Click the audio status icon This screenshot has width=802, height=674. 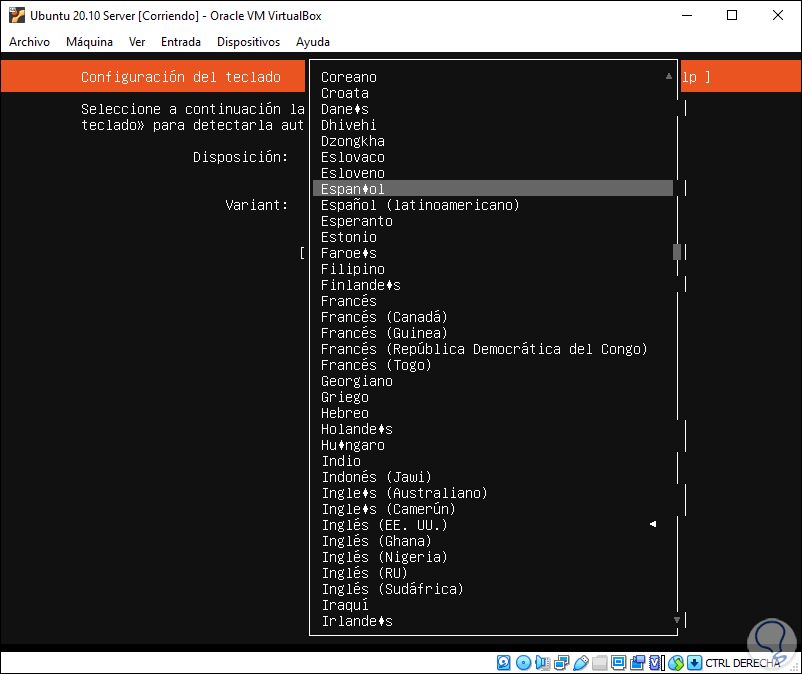(542, 663)
